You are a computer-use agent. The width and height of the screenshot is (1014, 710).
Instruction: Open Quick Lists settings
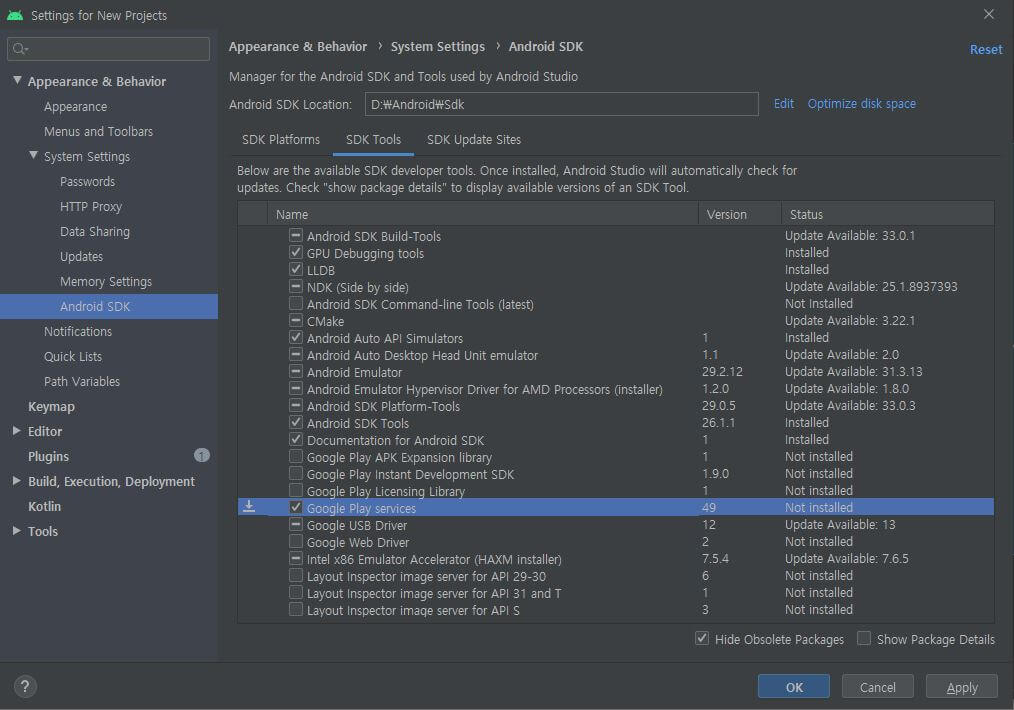pyautogui.click(x=72, y=356)
